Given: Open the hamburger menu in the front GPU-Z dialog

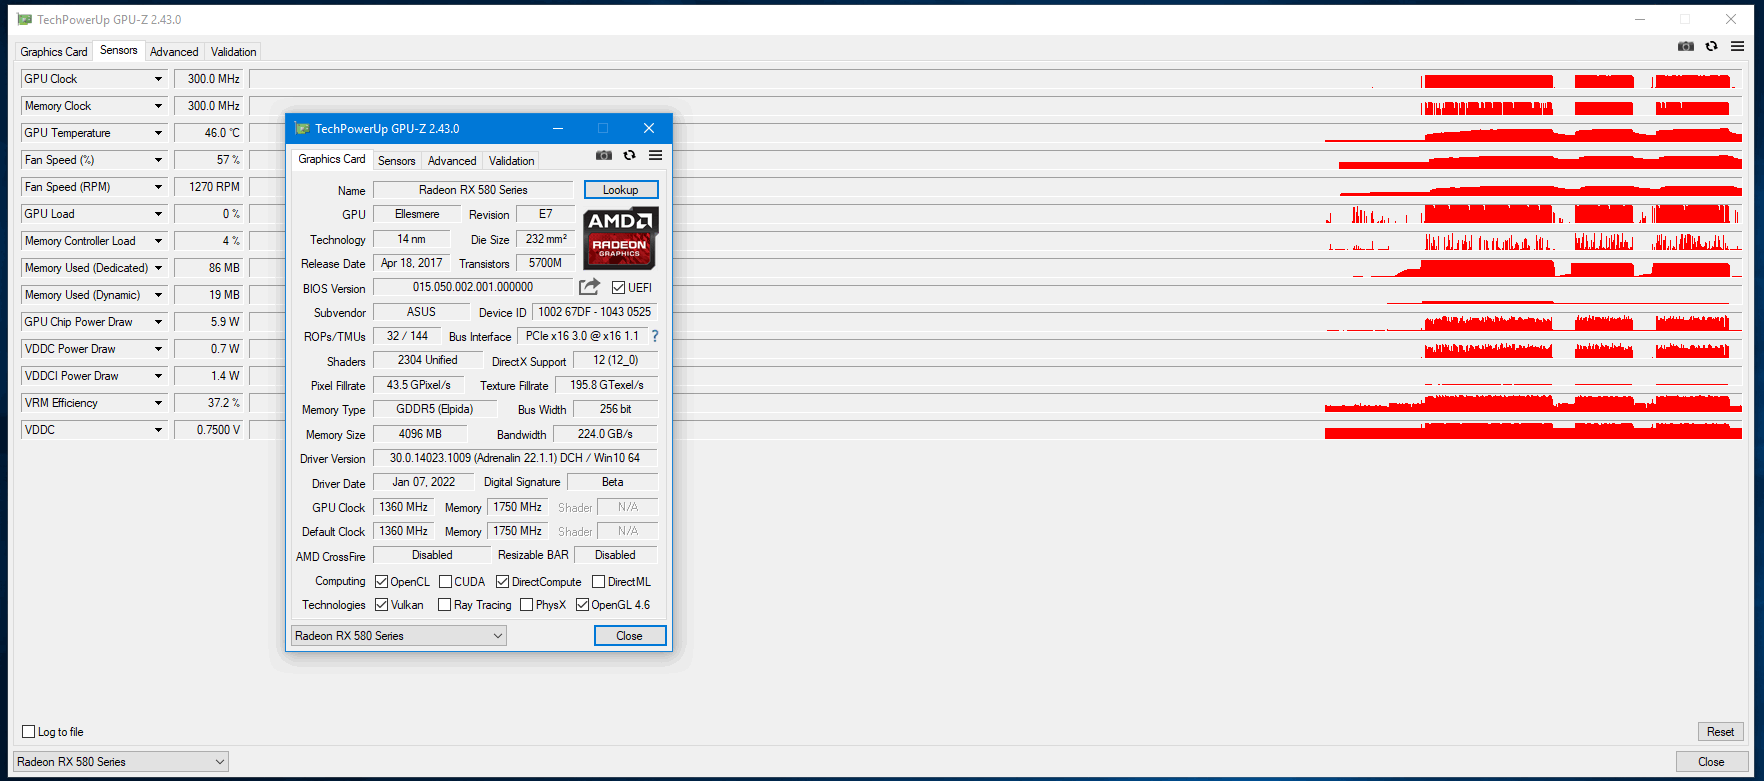Looking at the screenshot, I should (656, 155).
